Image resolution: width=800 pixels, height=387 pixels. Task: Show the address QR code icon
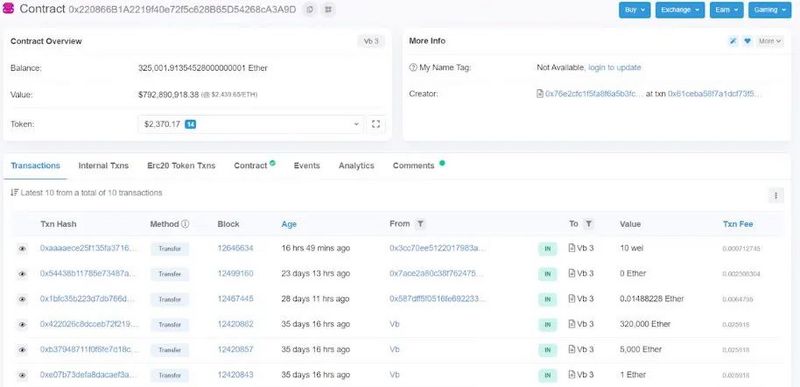click(x=328, y=10)
